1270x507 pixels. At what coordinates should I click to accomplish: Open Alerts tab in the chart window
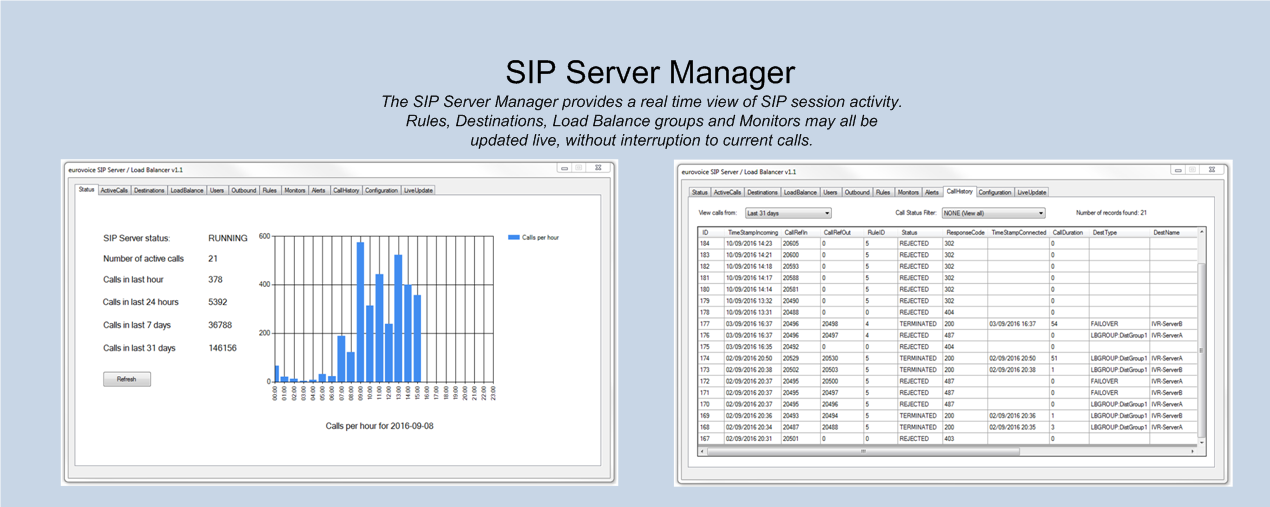click(319, 190)
